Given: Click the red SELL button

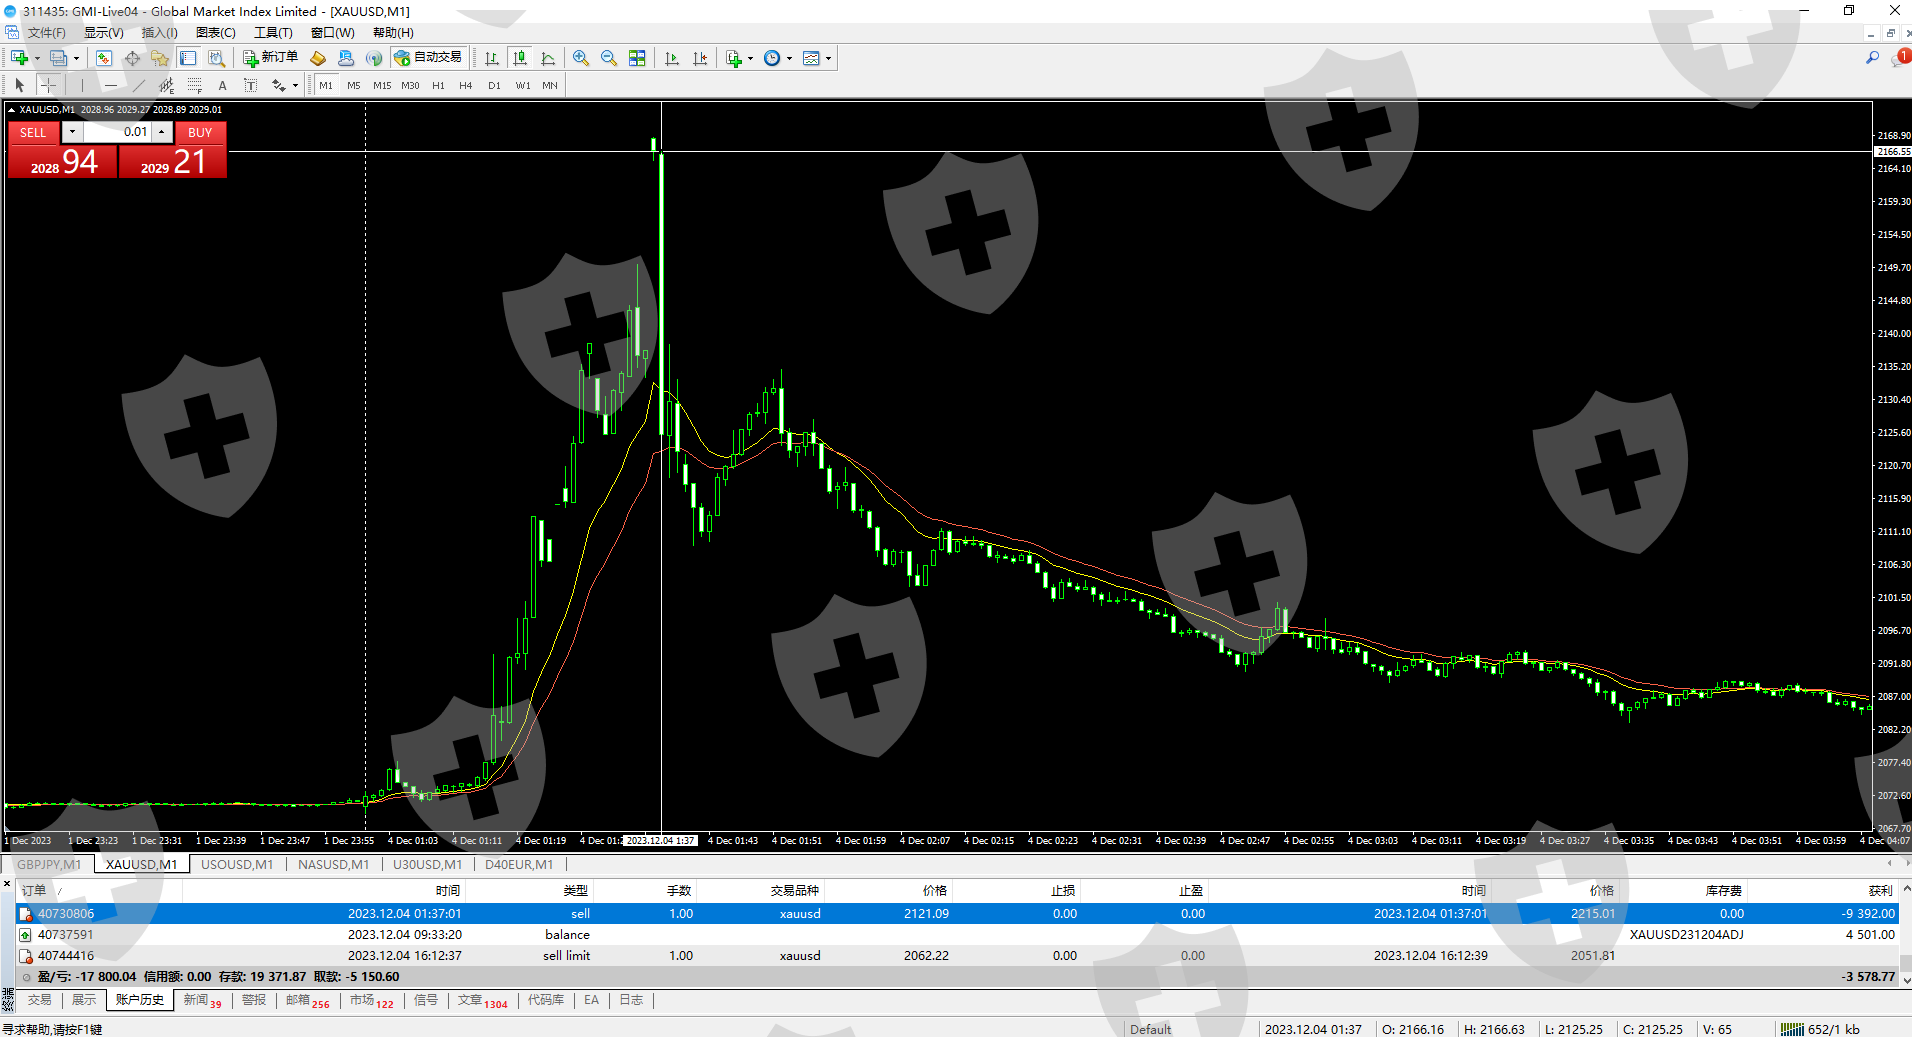Looking at the screenshot, I should click(x=33, y=132).
